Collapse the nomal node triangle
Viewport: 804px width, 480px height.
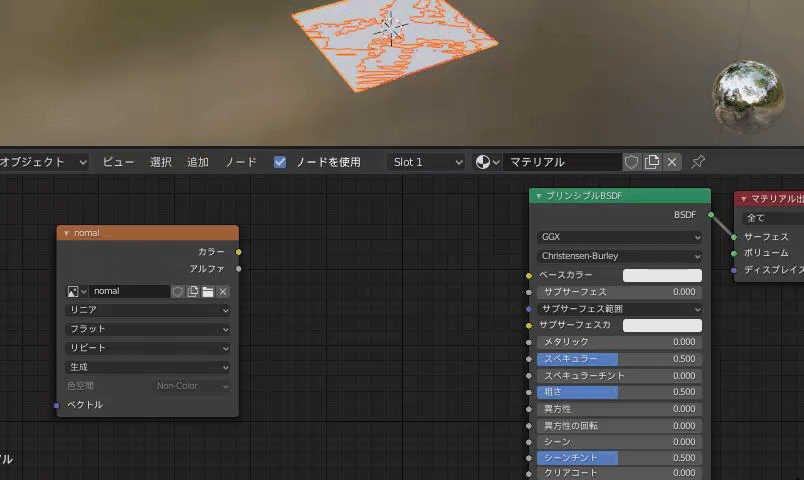[66, 233]
